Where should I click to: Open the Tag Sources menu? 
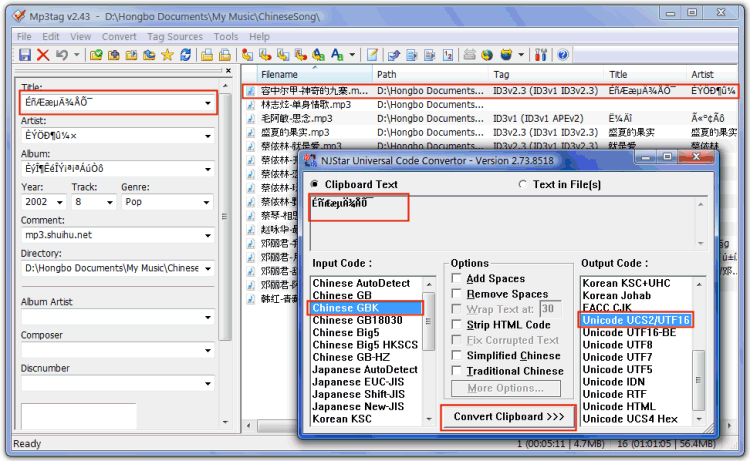click(175, 36)
